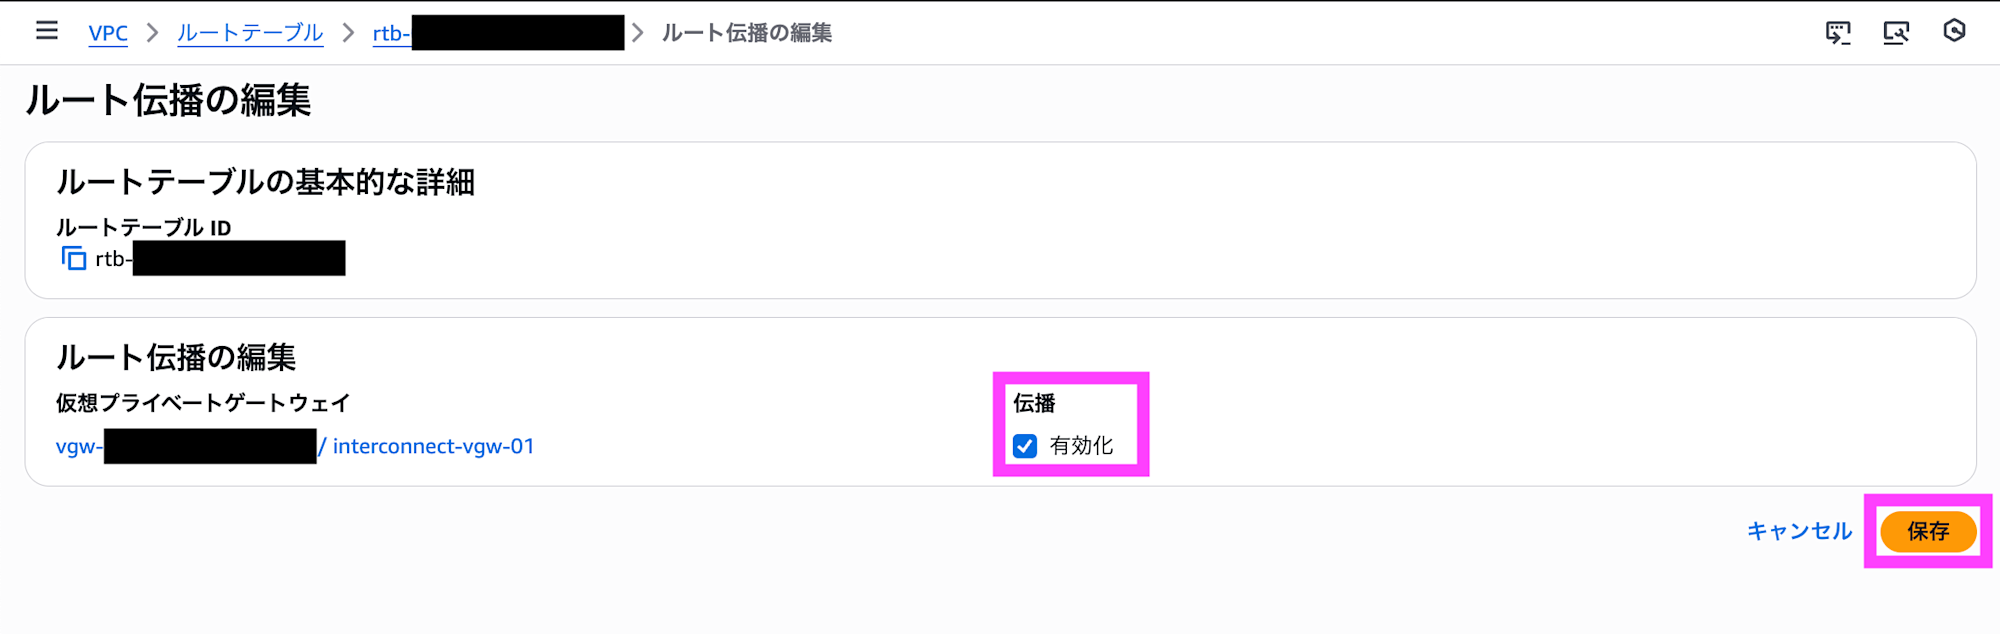Click the ルートテーブル ID field label

click(x=143, y=228)
